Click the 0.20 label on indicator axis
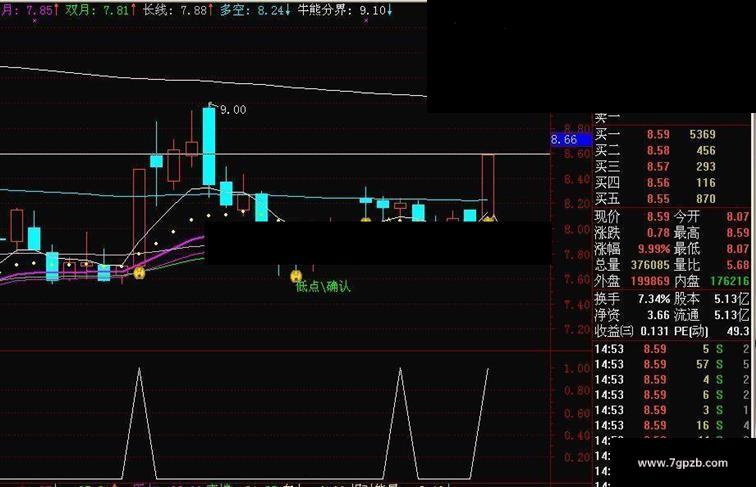This screenshot has width=756, height=487. click(x=577, y=457)
